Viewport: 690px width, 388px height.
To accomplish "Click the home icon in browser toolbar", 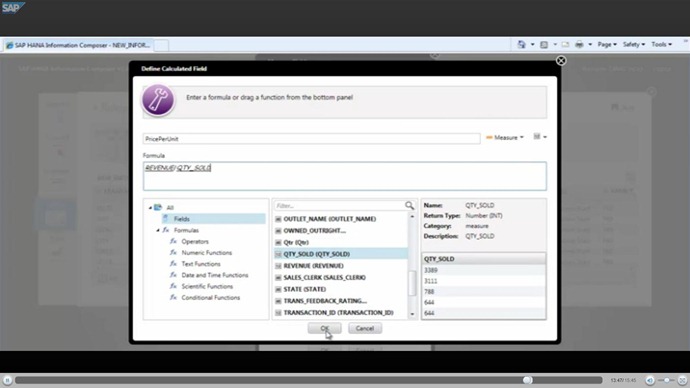I will [x=521, y=44].
